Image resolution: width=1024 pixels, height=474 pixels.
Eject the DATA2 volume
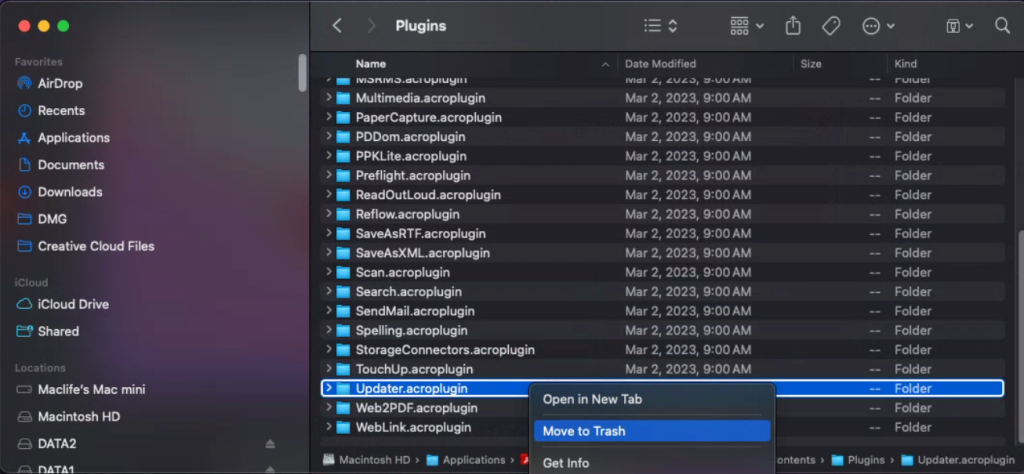point(270,444)
